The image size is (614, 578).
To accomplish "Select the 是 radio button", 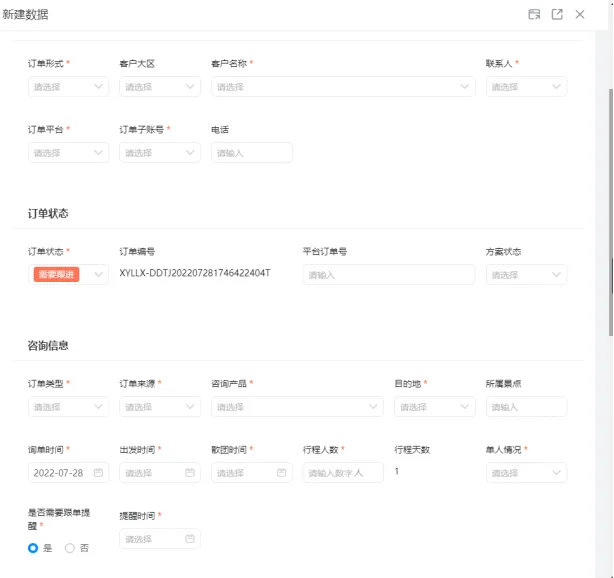I will coord(33,548).
